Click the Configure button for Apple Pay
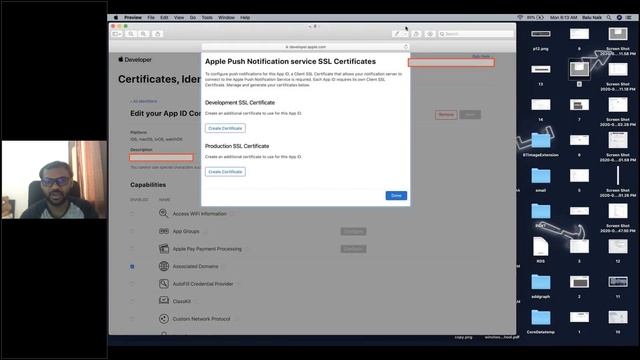Screen dimensions: 640x360 [353, 249]
